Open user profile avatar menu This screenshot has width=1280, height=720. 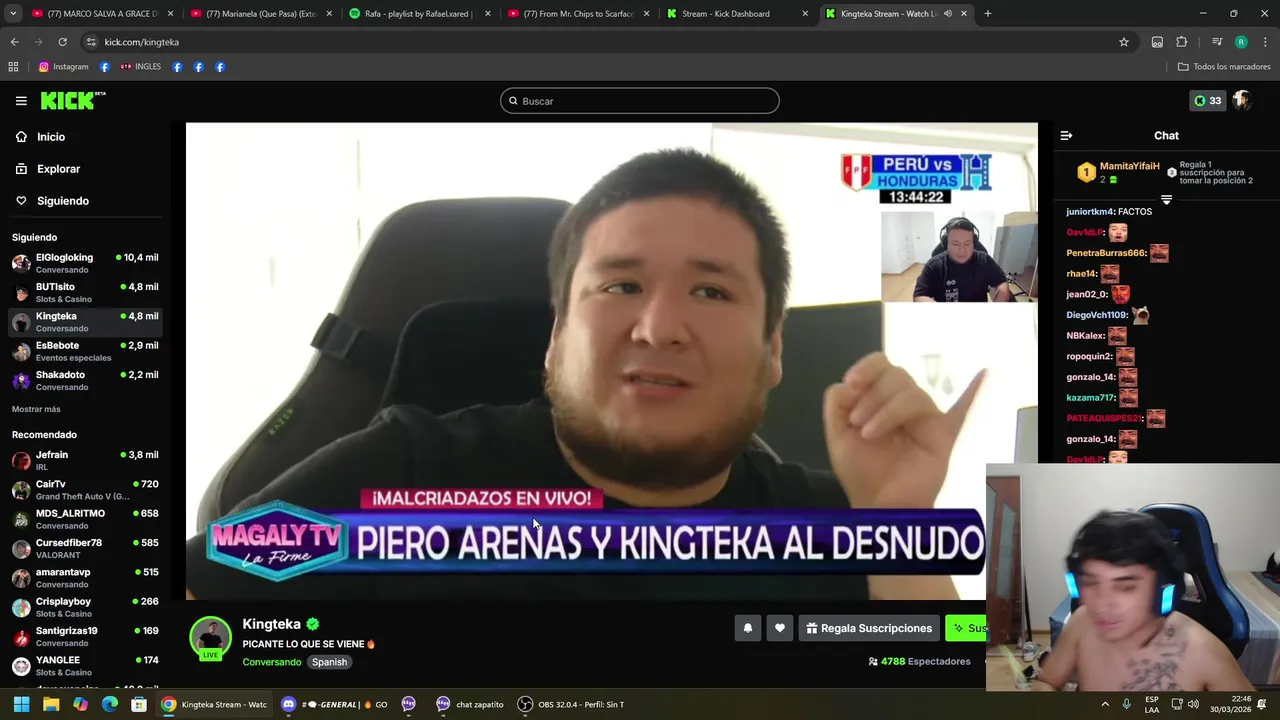1242,100
